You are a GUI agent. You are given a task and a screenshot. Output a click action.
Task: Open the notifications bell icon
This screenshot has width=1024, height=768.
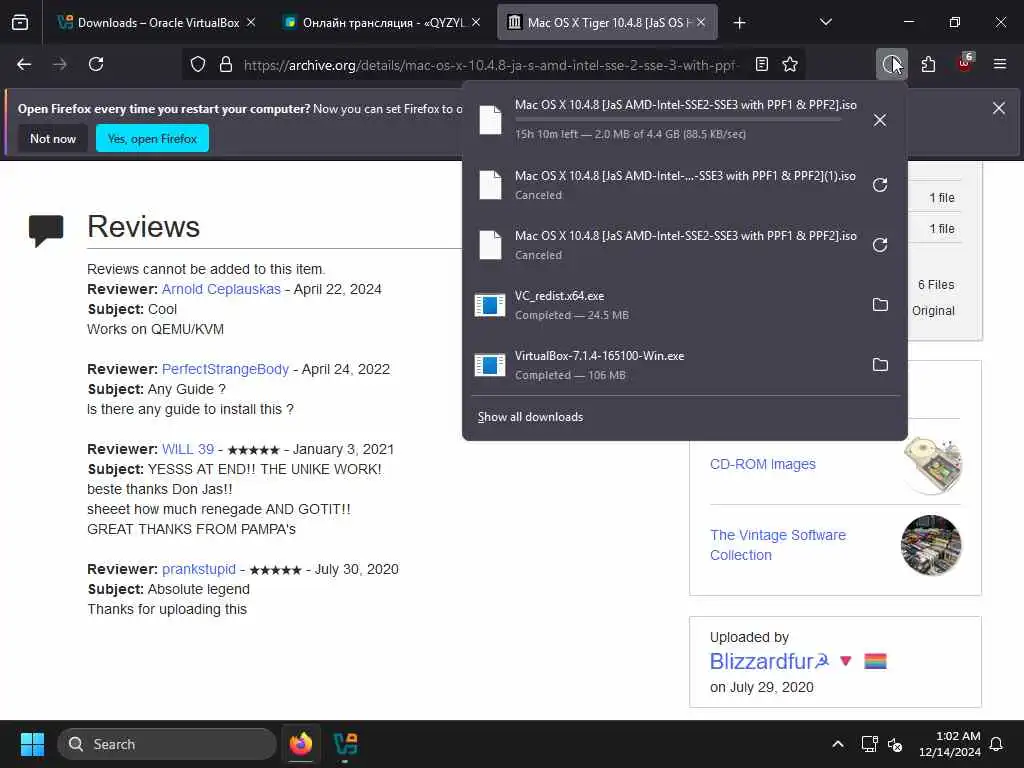[997, 744]
